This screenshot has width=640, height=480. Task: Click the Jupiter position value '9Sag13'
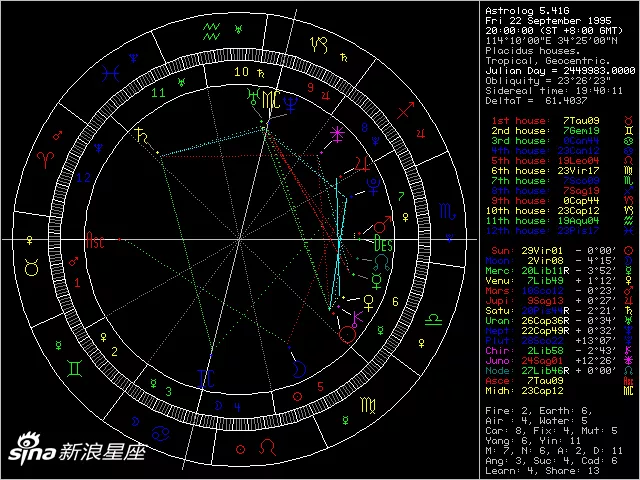545,301
